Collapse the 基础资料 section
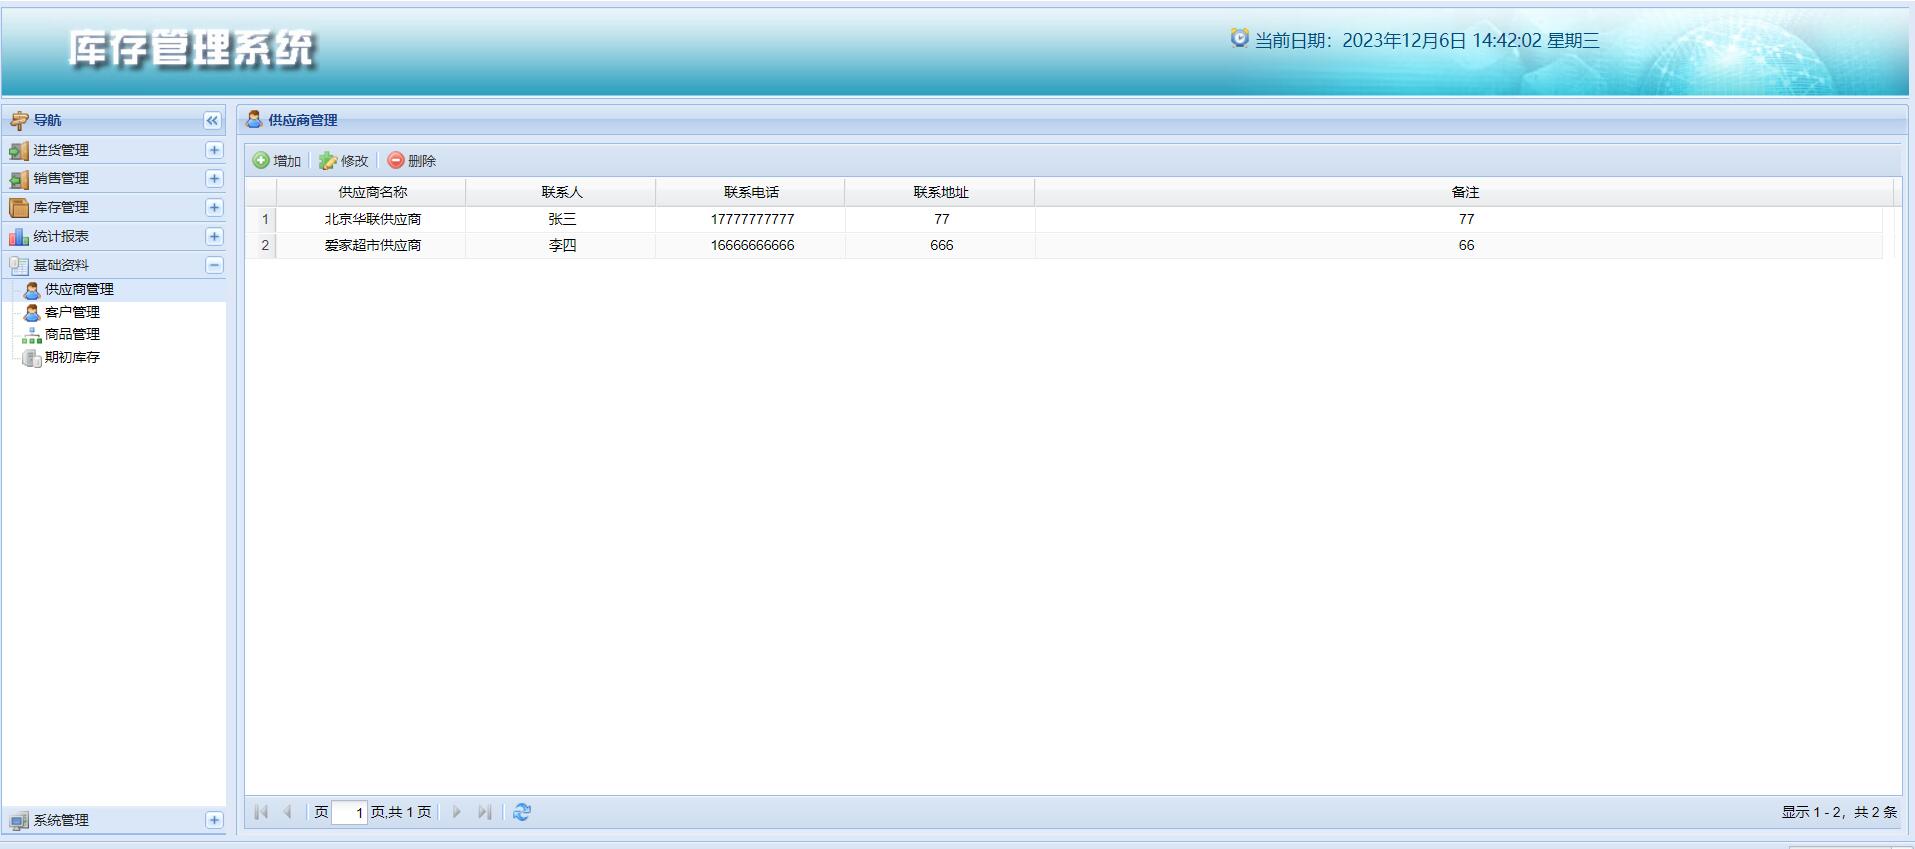1915x849 pixels. point(214,265)
